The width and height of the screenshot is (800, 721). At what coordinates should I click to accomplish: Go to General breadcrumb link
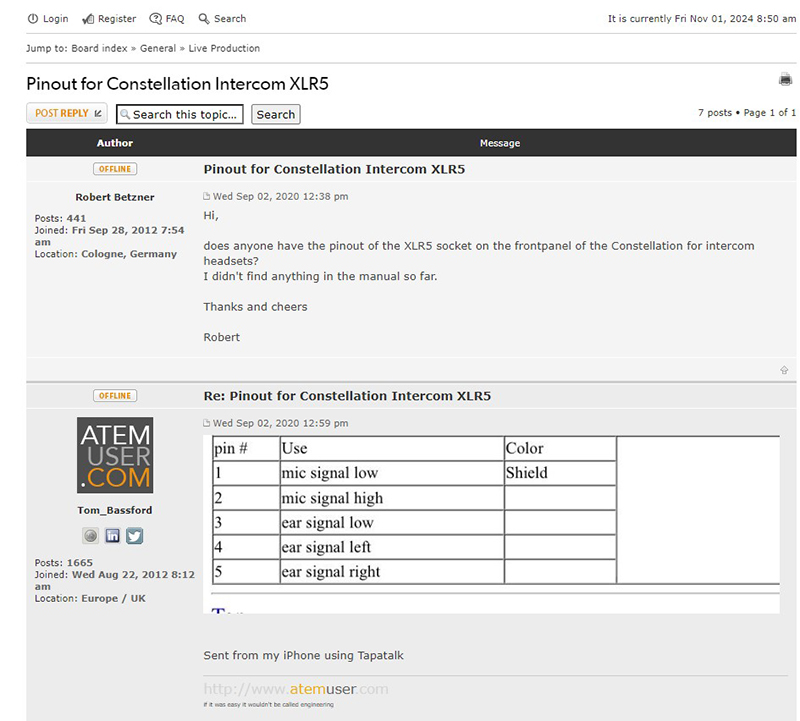coord(158,48)
